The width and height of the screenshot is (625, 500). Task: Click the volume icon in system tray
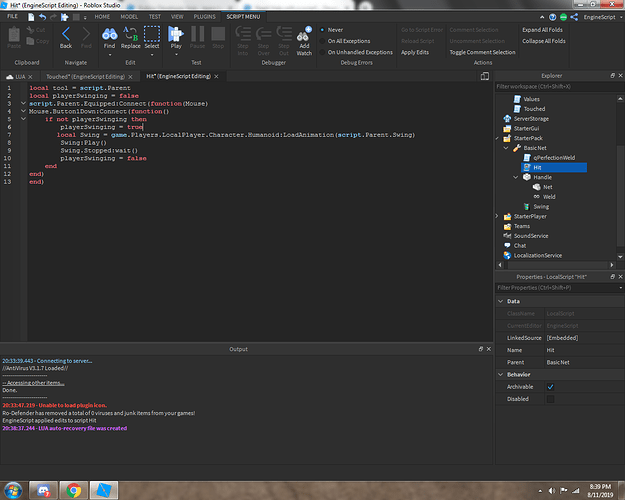click(552, 491)
